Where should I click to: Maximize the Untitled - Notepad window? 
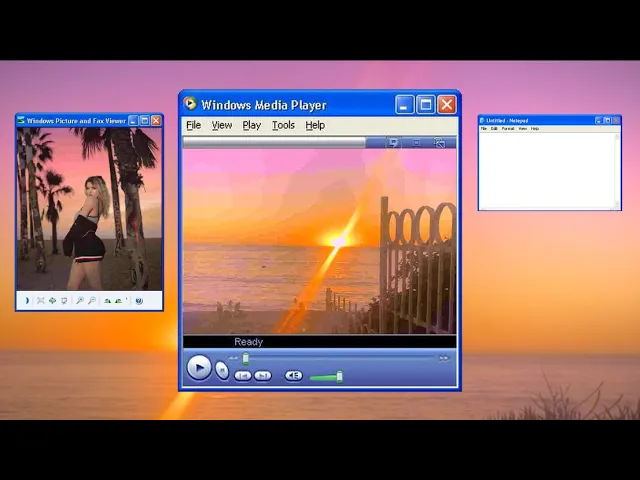pyautogui.click(x=608, y=120)
